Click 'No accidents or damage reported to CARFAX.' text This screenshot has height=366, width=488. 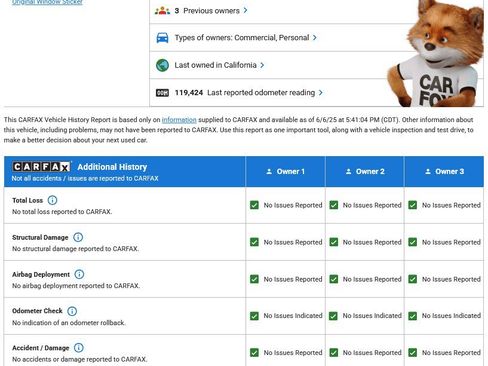[79, 359]
